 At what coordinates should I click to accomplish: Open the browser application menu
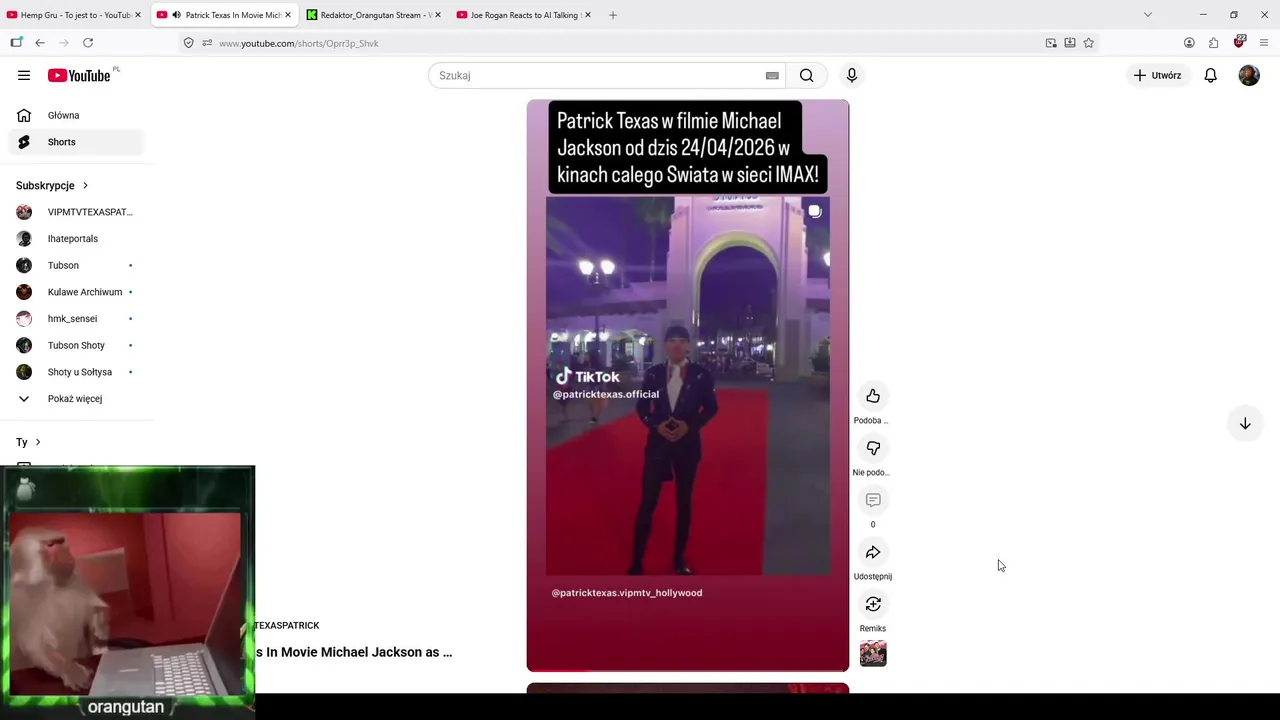tap(1264, 43)
